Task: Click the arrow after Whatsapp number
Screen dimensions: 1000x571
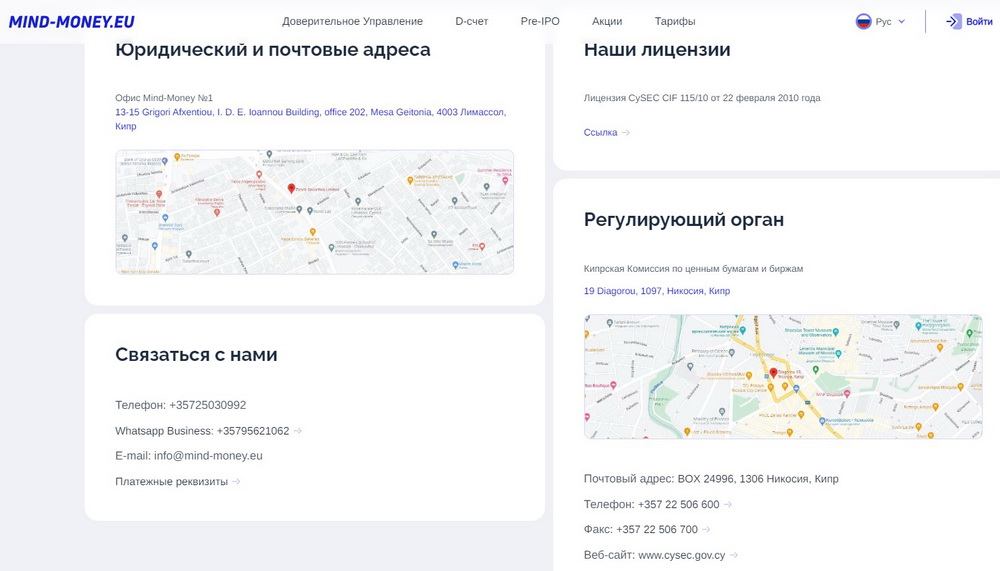Action: click(297, 431)
